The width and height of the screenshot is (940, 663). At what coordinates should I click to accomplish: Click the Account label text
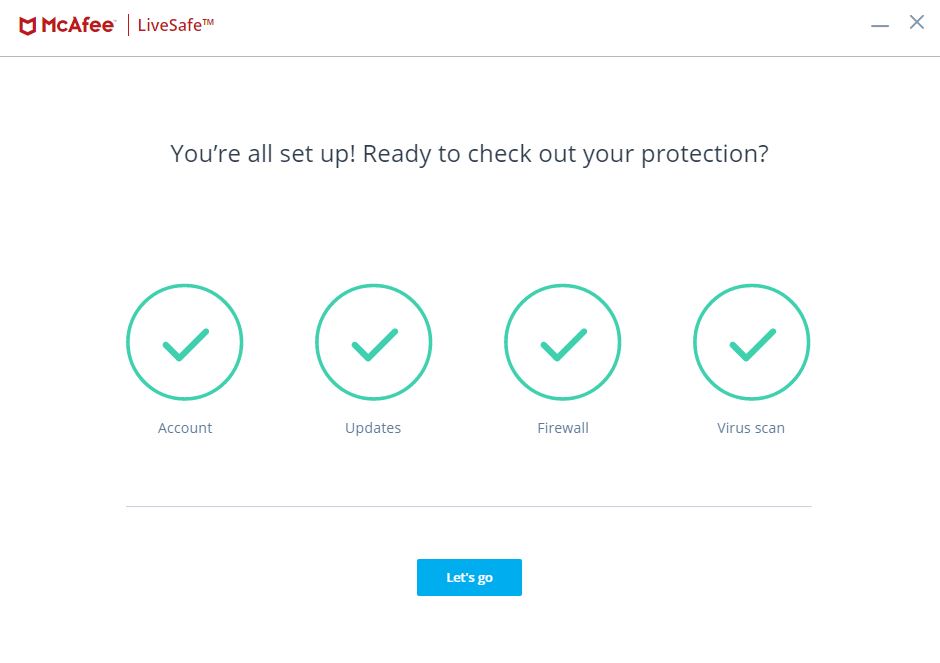pyautogui.click(x=185, y=428)
